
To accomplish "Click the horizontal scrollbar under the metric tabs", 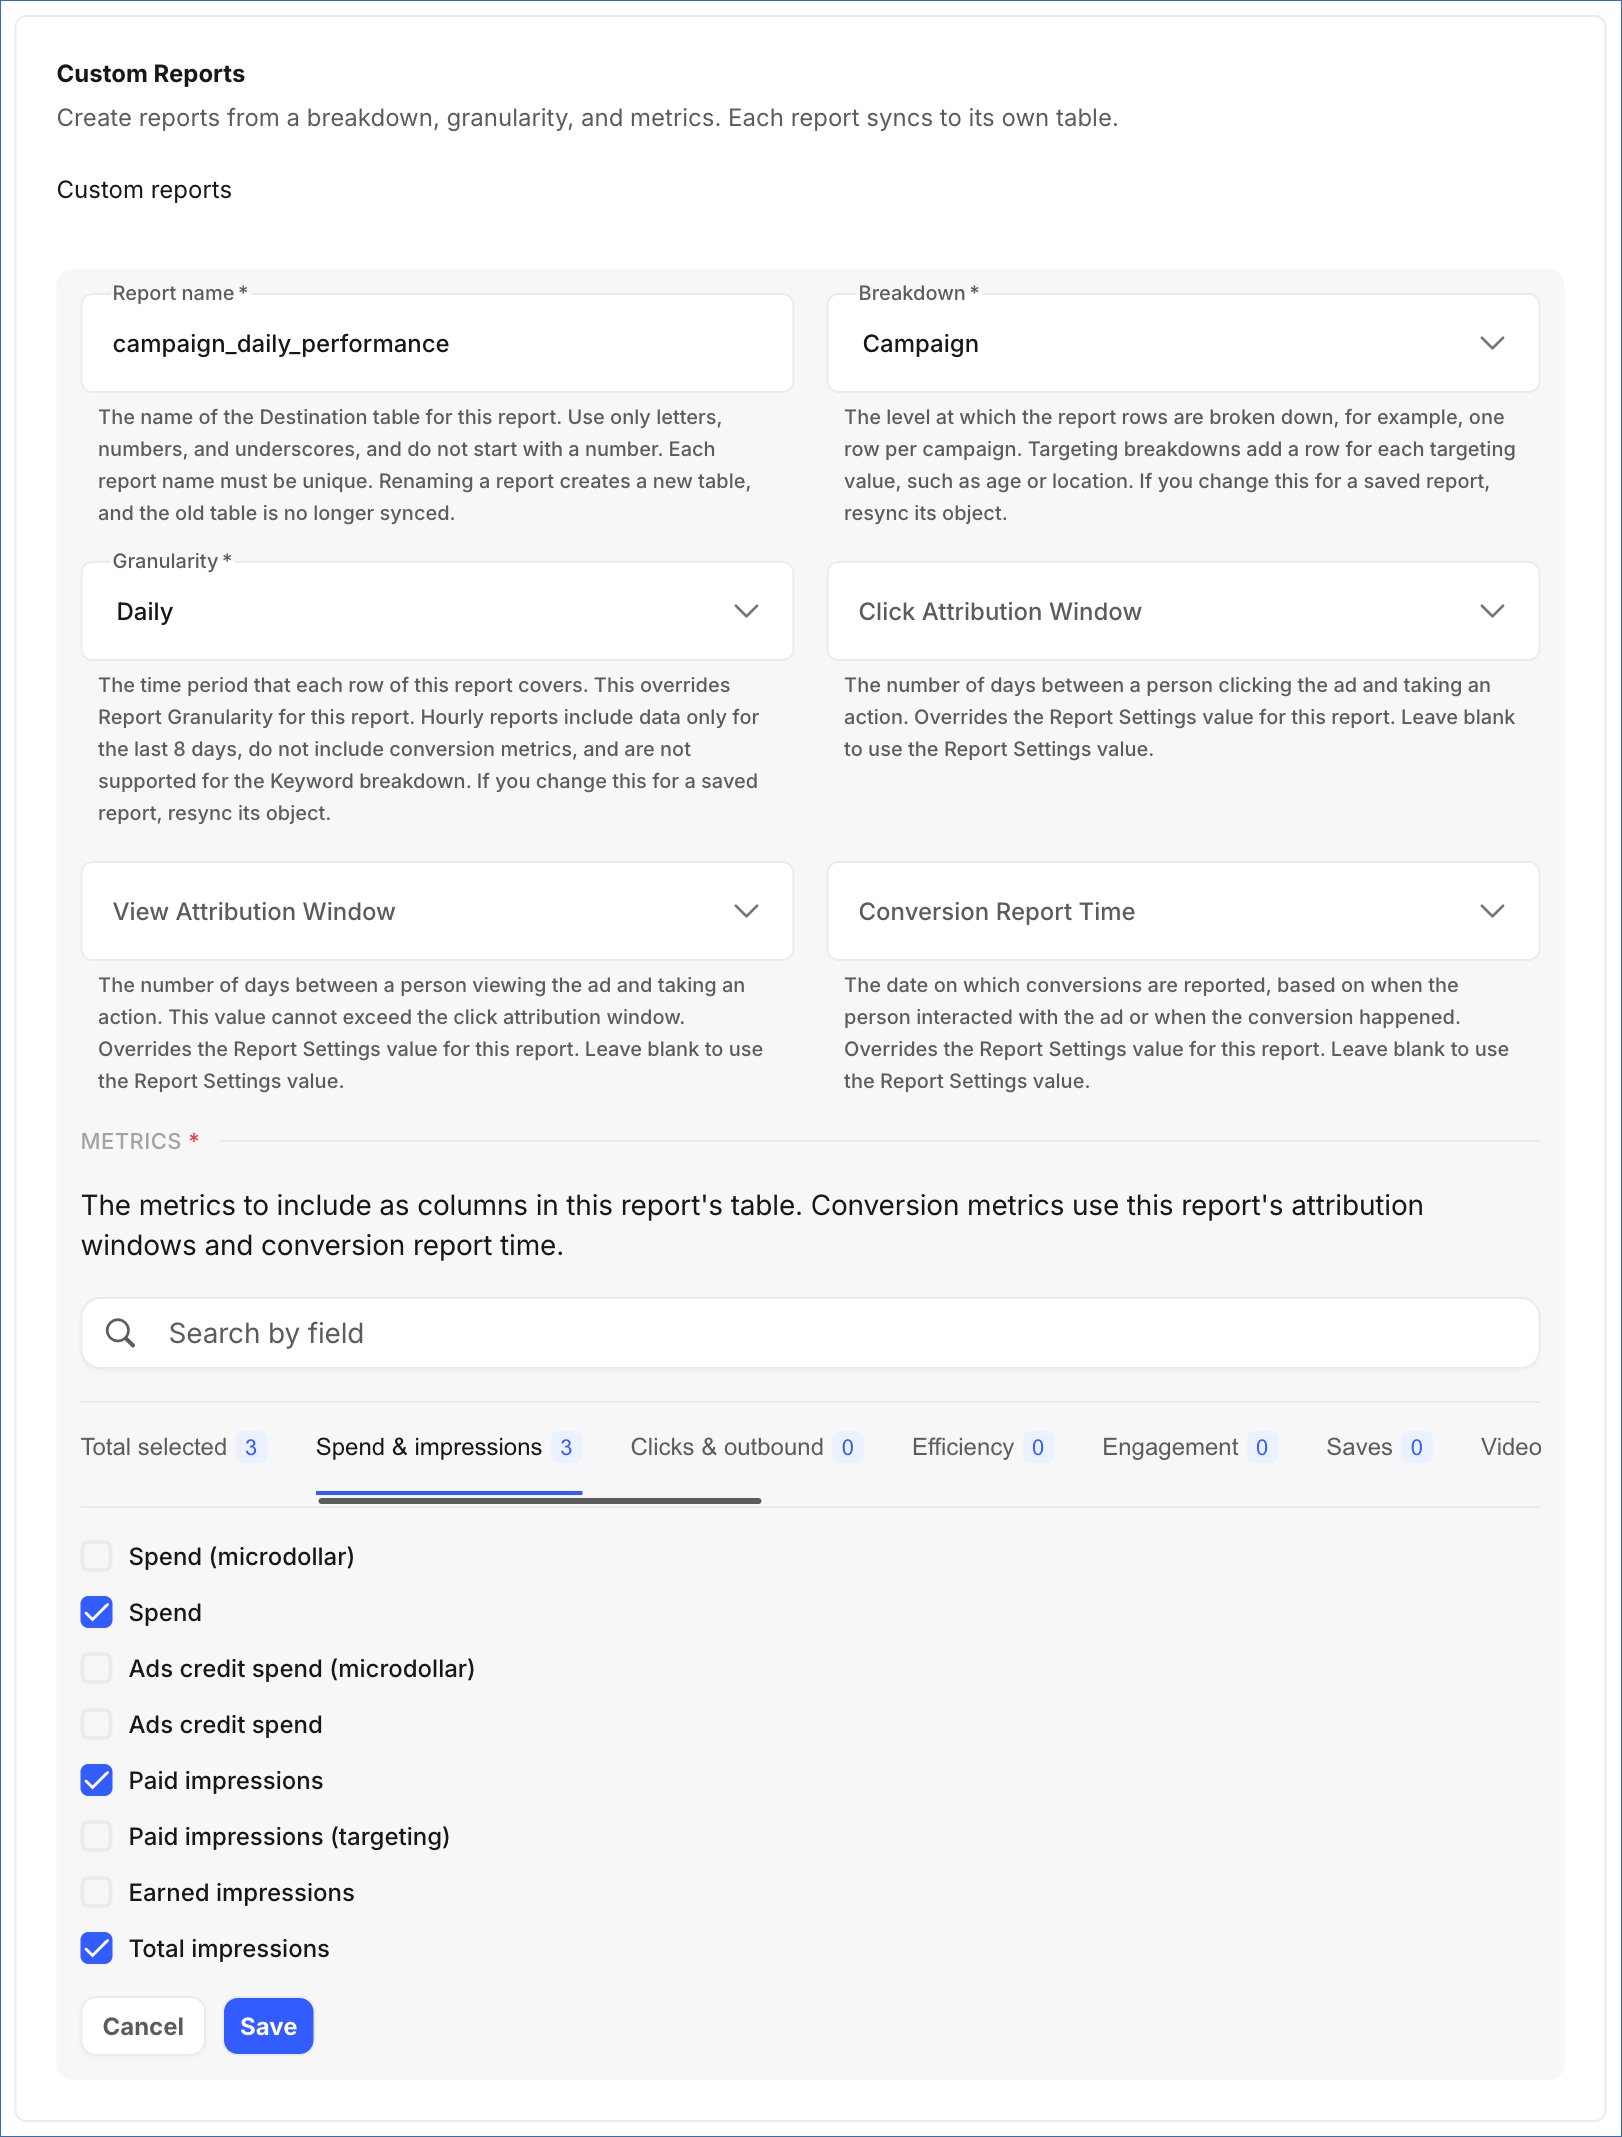I will pos(540,1501).
